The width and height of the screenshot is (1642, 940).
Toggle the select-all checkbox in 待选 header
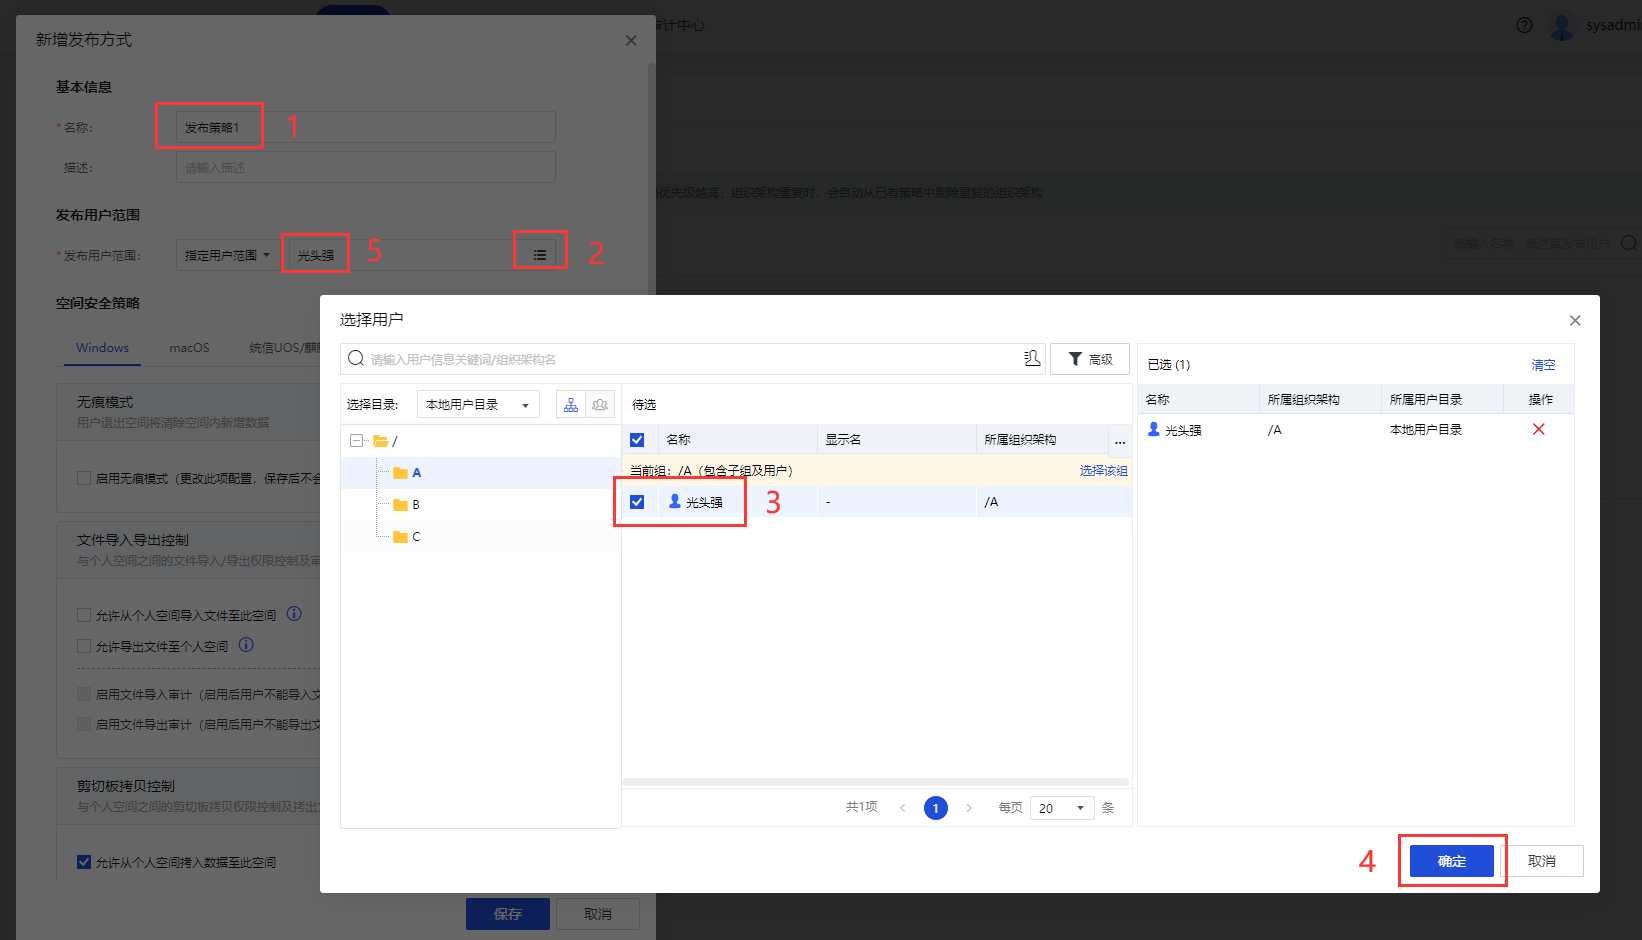637,440
